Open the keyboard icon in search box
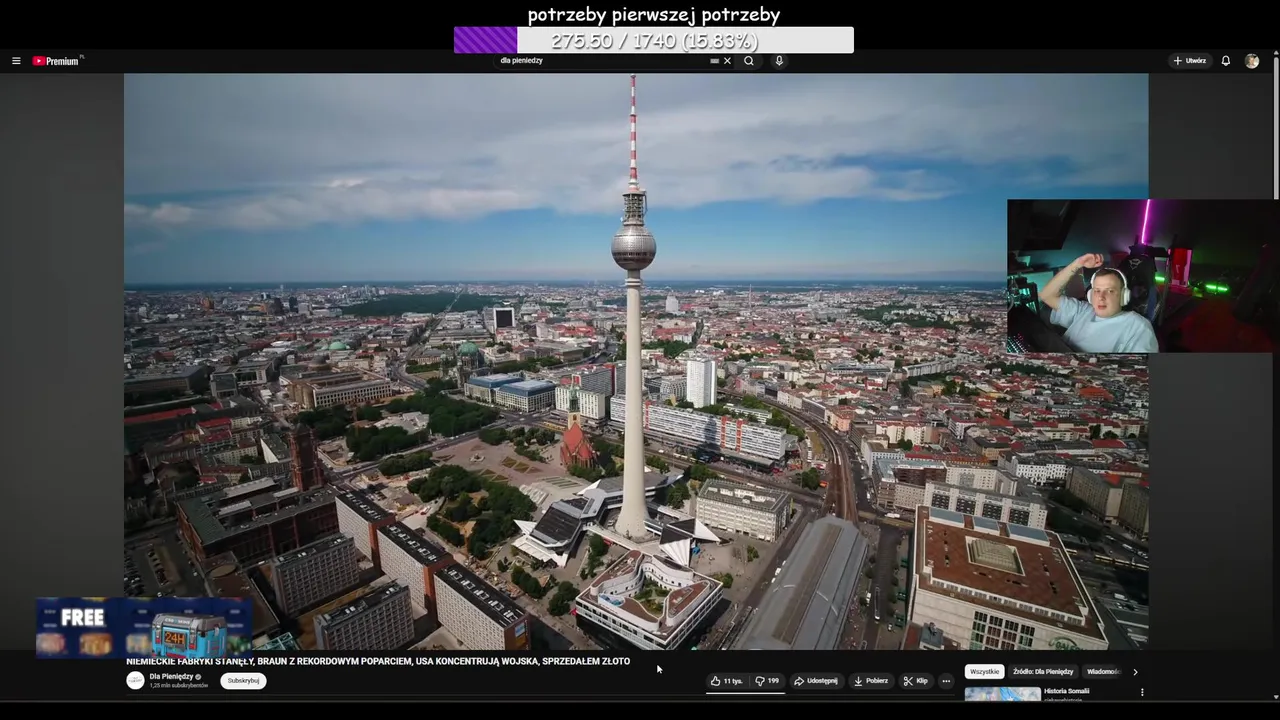 point(714,61)
